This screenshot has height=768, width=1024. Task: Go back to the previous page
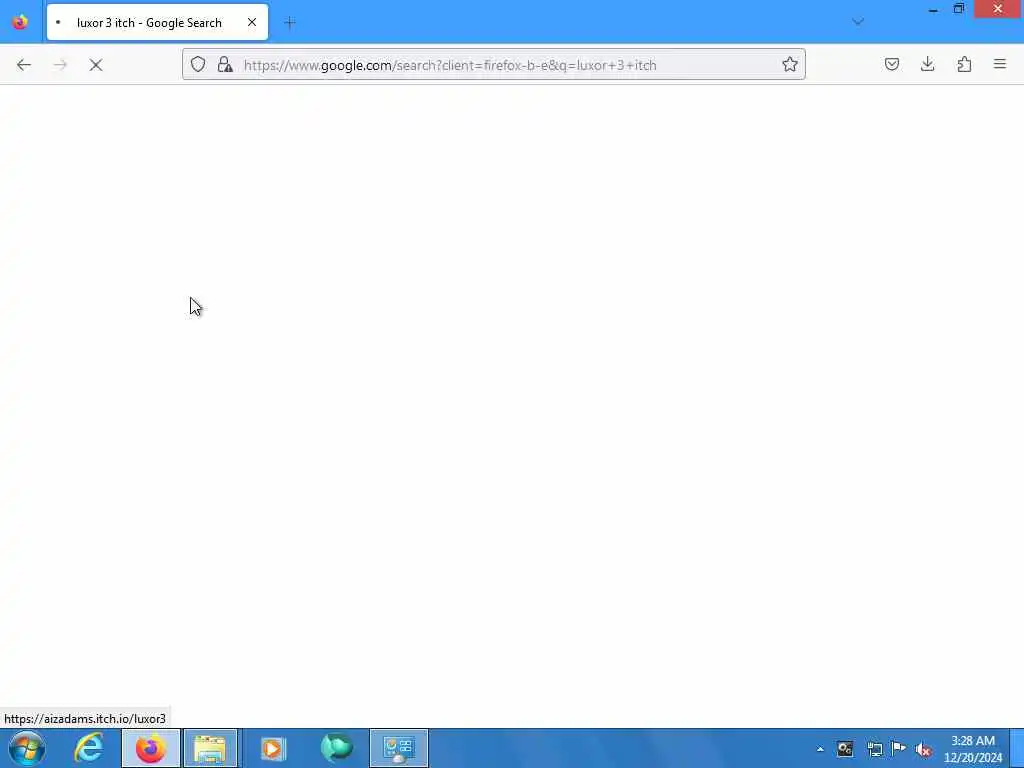pyautogui.click(x=24, y=65)
